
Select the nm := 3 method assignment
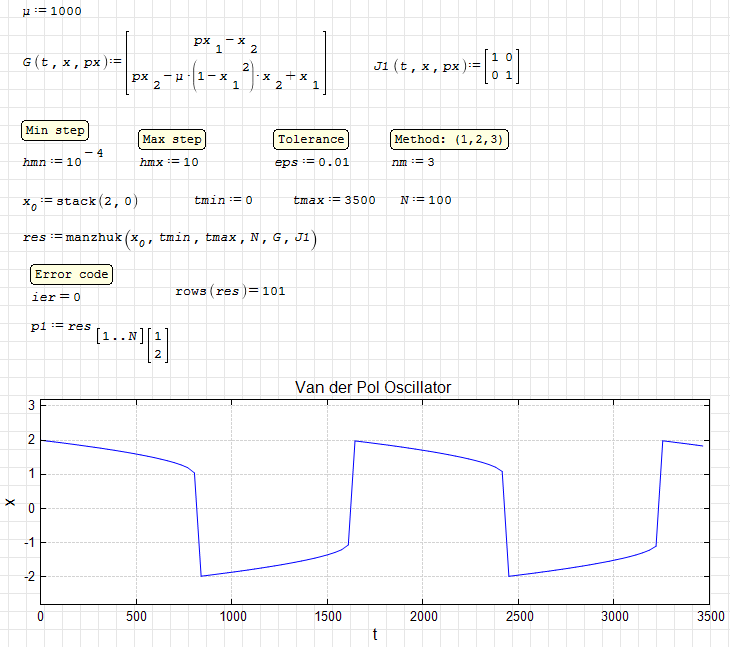(413, 162)
